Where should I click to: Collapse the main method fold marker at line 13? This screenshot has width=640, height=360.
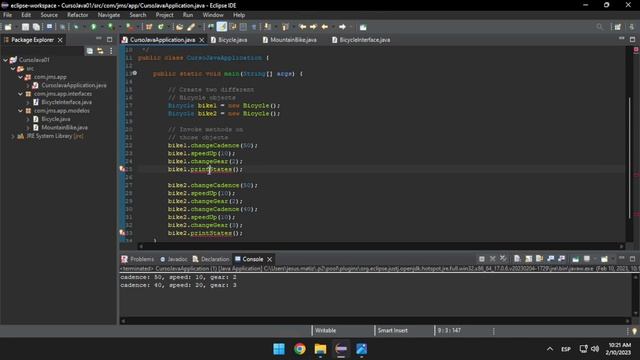pos(135,73)
